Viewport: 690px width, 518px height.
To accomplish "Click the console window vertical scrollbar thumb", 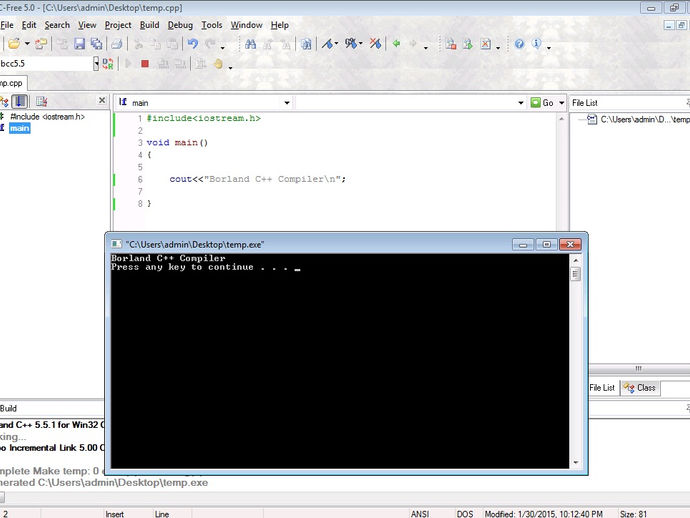I will [x=575, y=275].
